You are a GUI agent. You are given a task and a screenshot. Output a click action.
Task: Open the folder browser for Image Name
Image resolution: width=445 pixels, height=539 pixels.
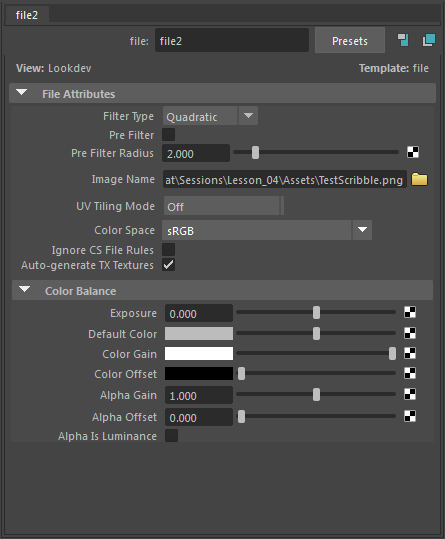419,179
